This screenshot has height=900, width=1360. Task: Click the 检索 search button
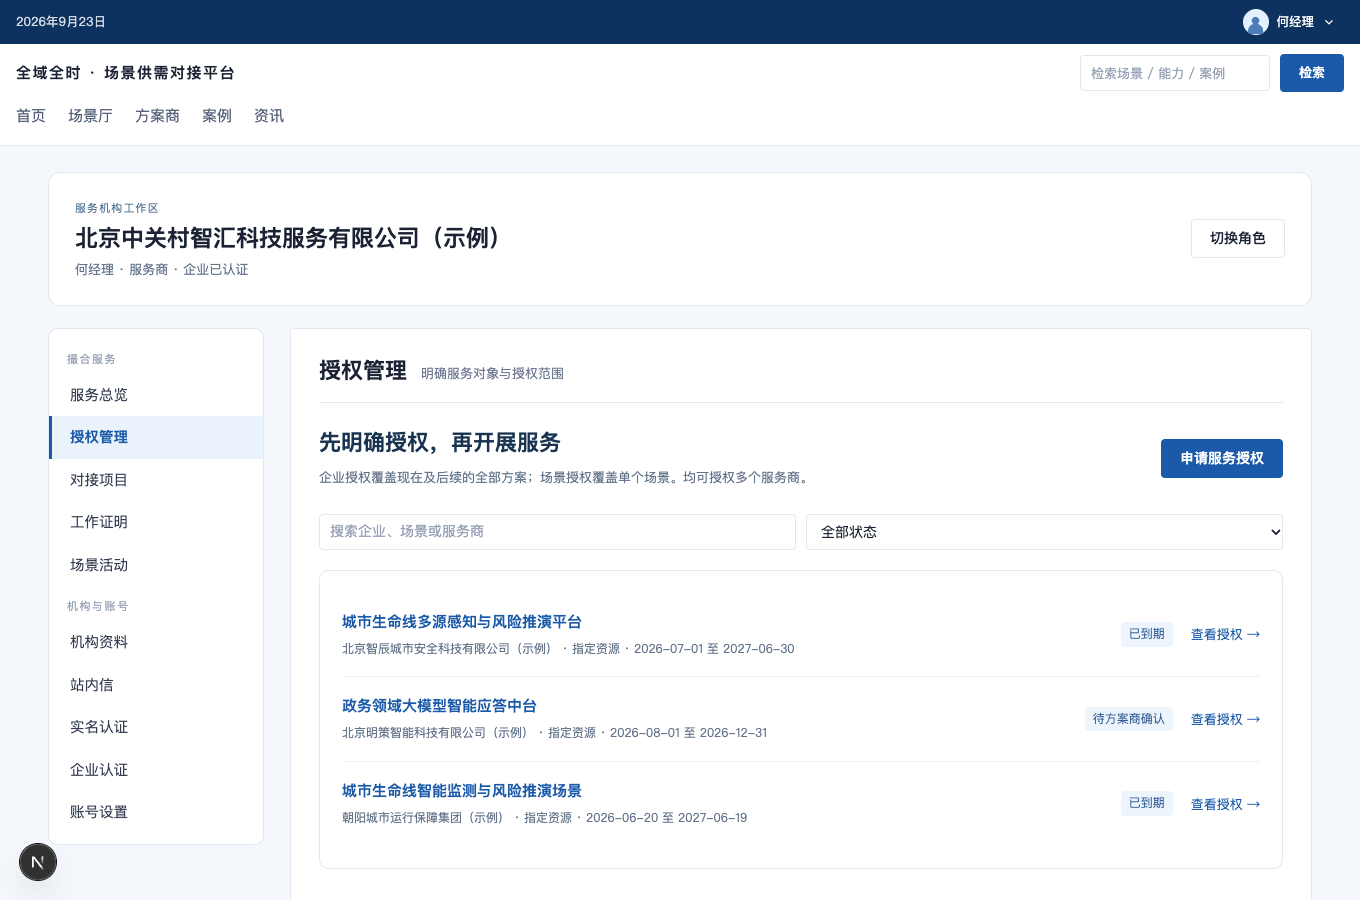coord(1311,73)
